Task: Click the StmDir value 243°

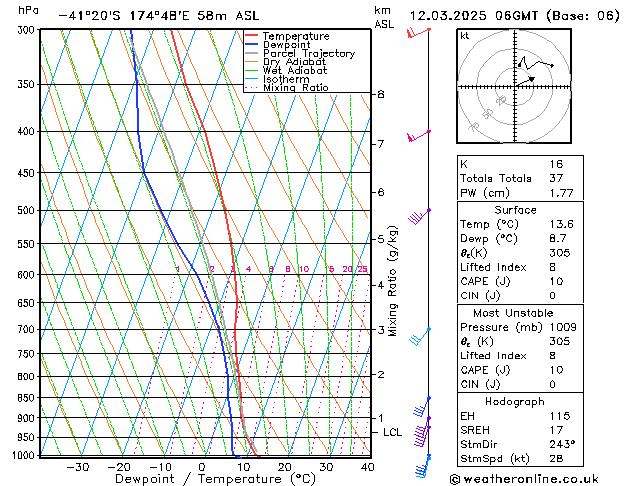Action: click(562, 444)
